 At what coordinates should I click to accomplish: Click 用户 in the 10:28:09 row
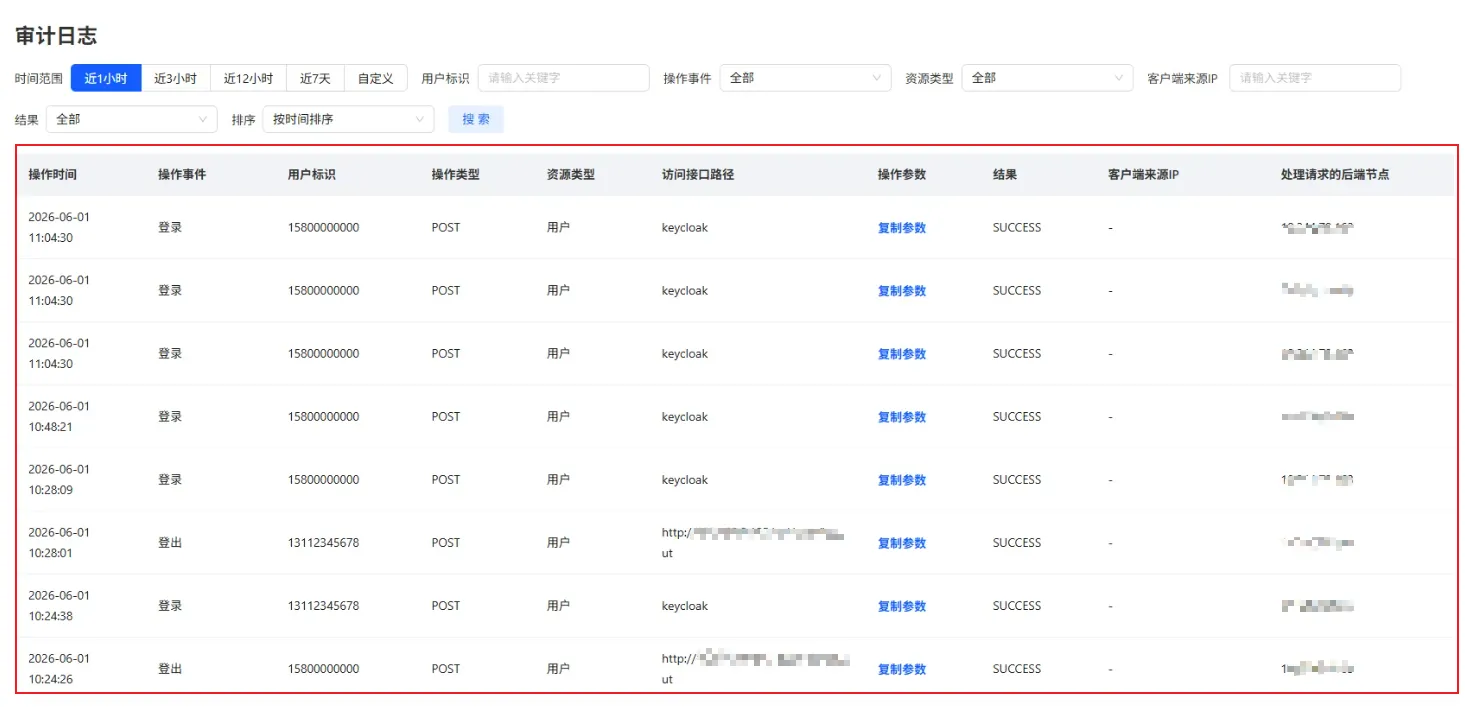pyautogui.click(x=559, y=480)
